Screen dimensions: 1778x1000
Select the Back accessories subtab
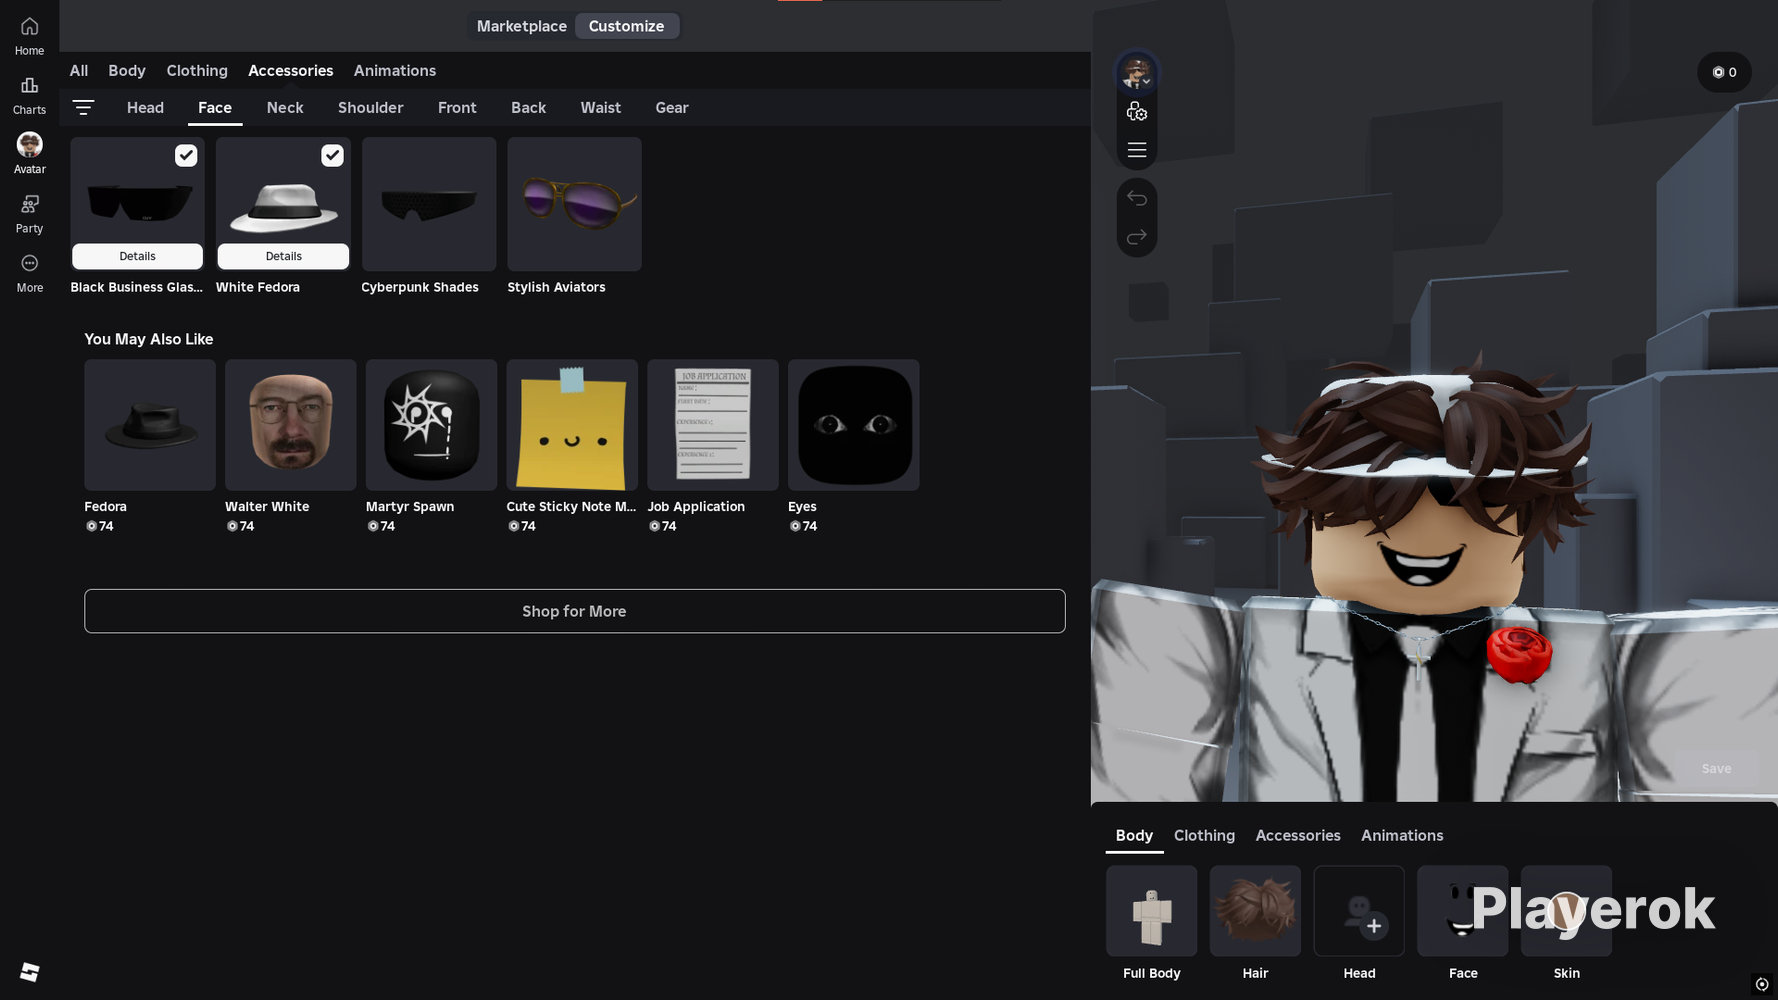click(528, 108)
